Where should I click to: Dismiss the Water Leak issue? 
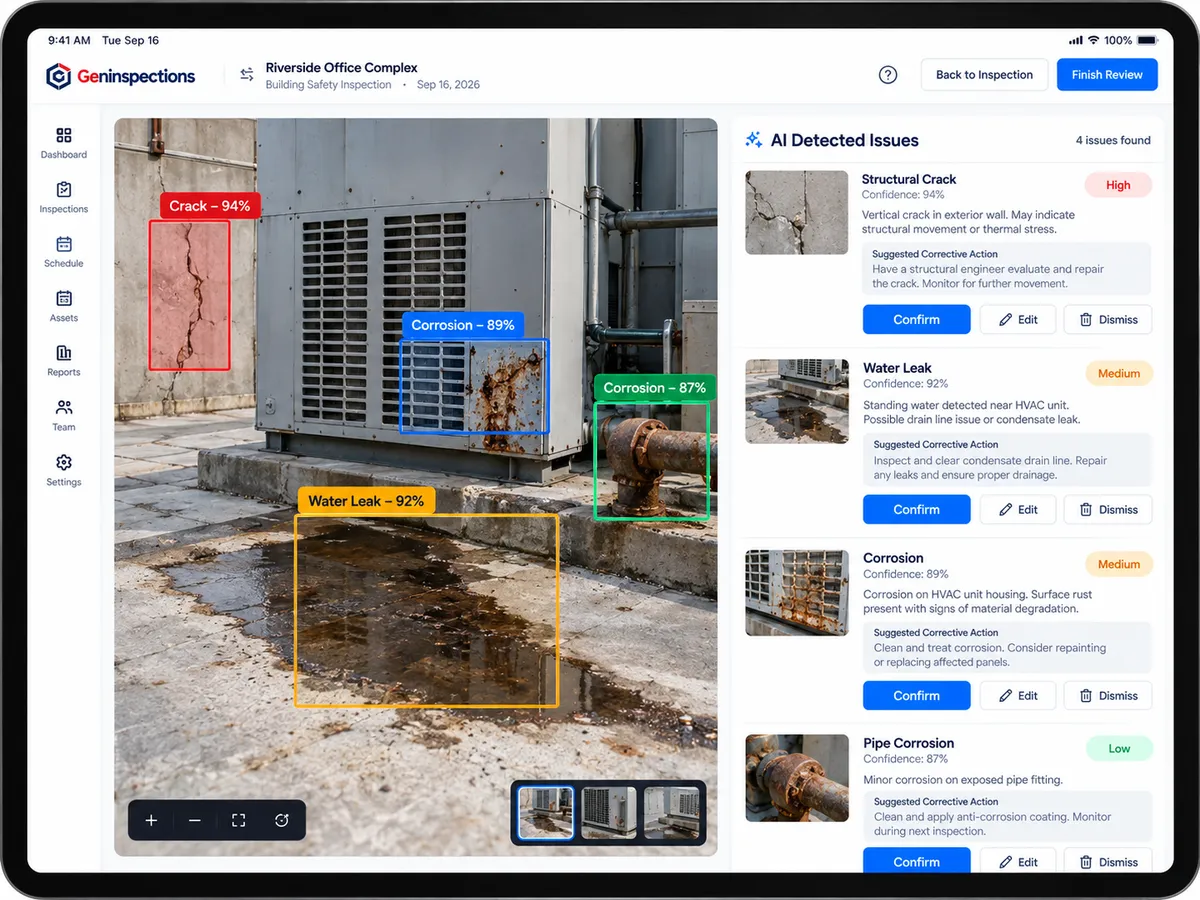(1108, 510)
